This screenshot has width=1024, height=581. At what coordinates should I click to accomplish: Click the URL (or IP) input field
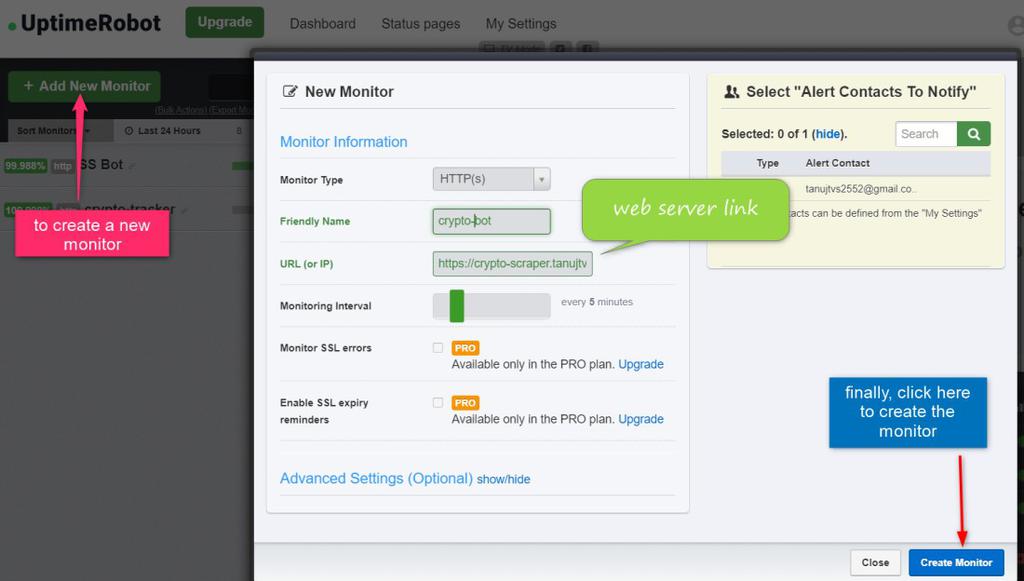point(512,264)
